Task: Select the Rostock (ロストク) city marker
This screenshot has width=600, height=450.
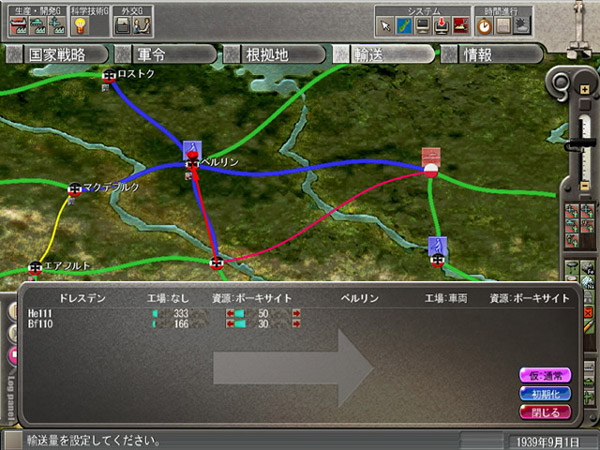Action: pos(109,76)
